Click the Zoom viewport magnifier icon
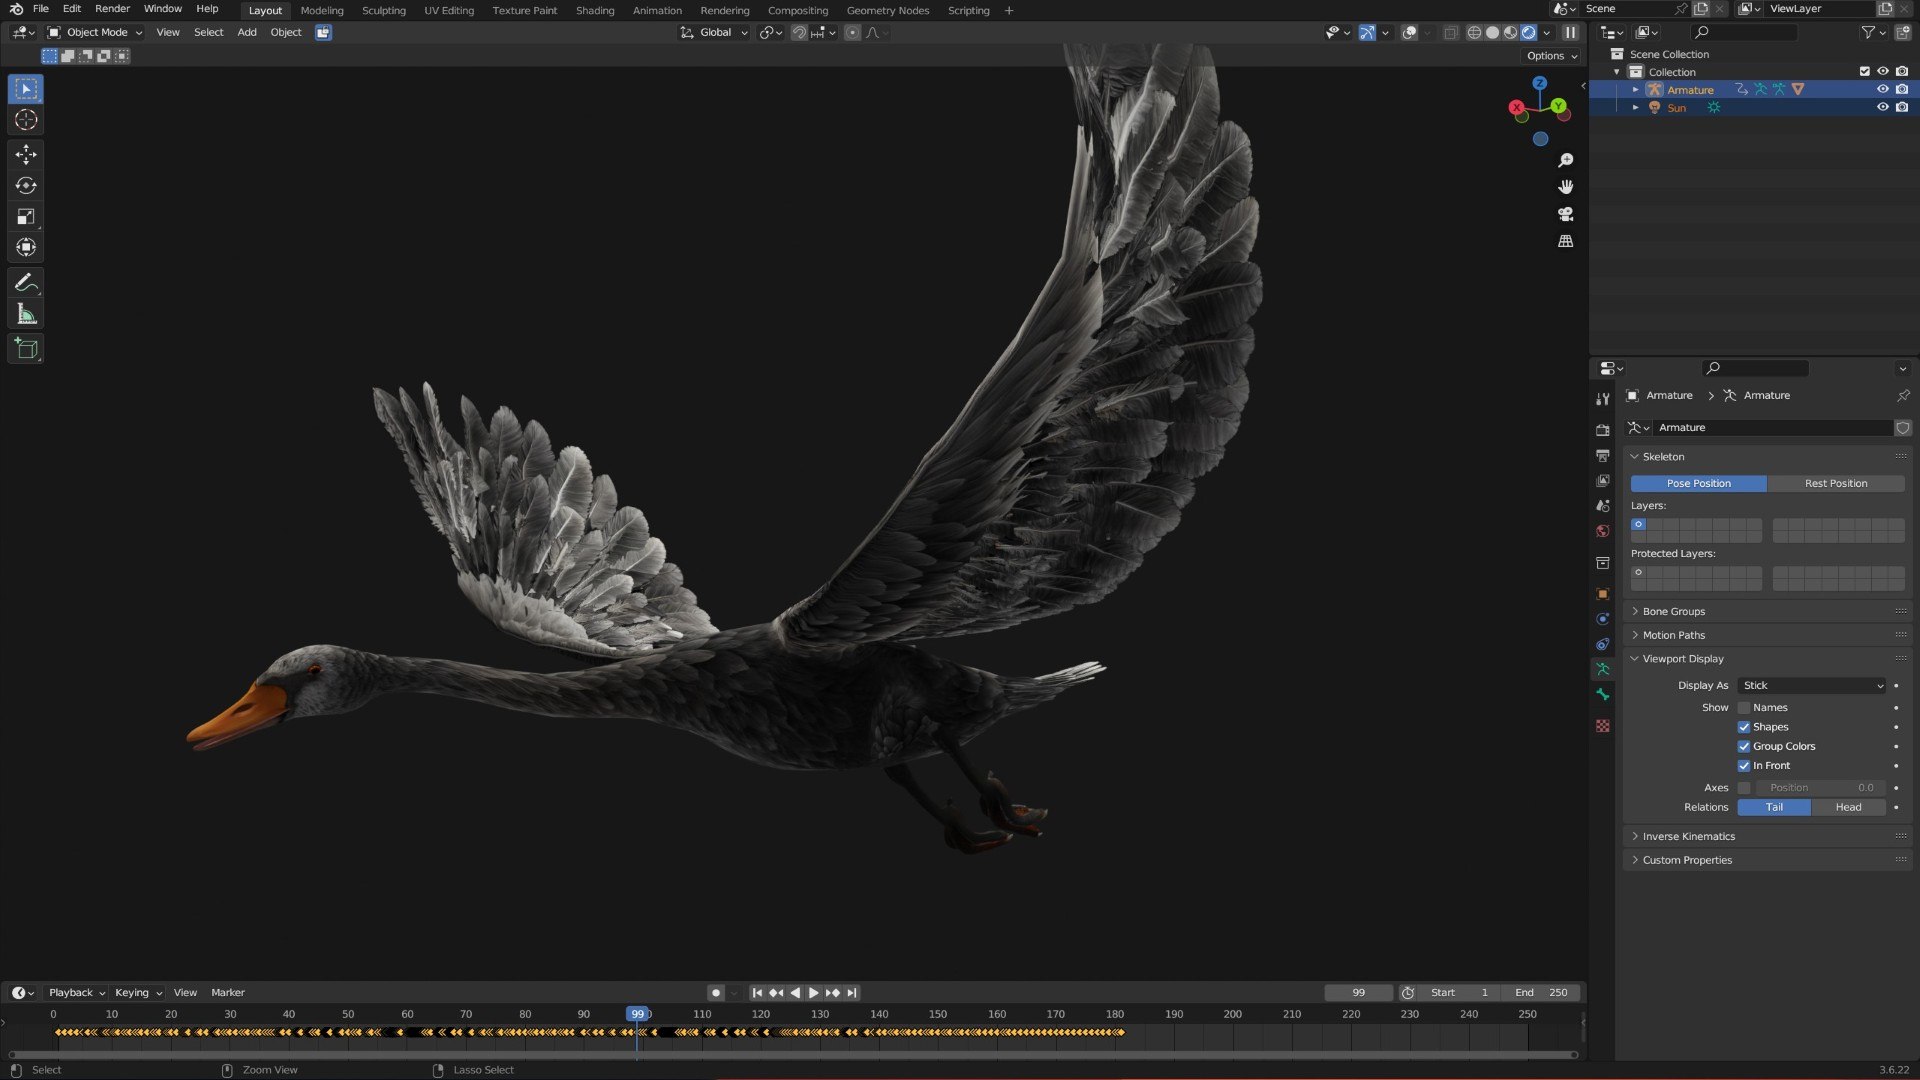This screenshot has height=1080, width=1920. (1566, 160)
